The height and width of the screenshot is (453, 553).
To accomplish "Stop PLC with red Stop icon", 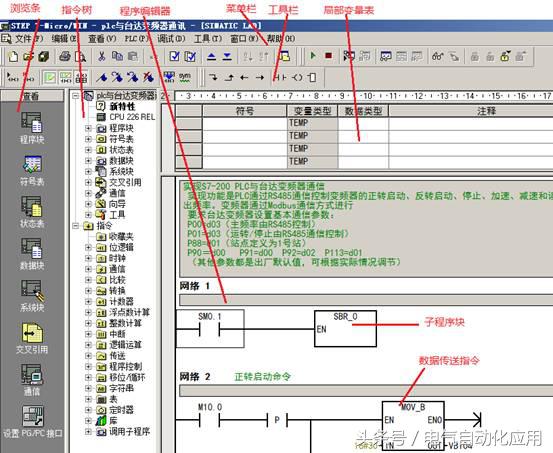I will (328, 56).
